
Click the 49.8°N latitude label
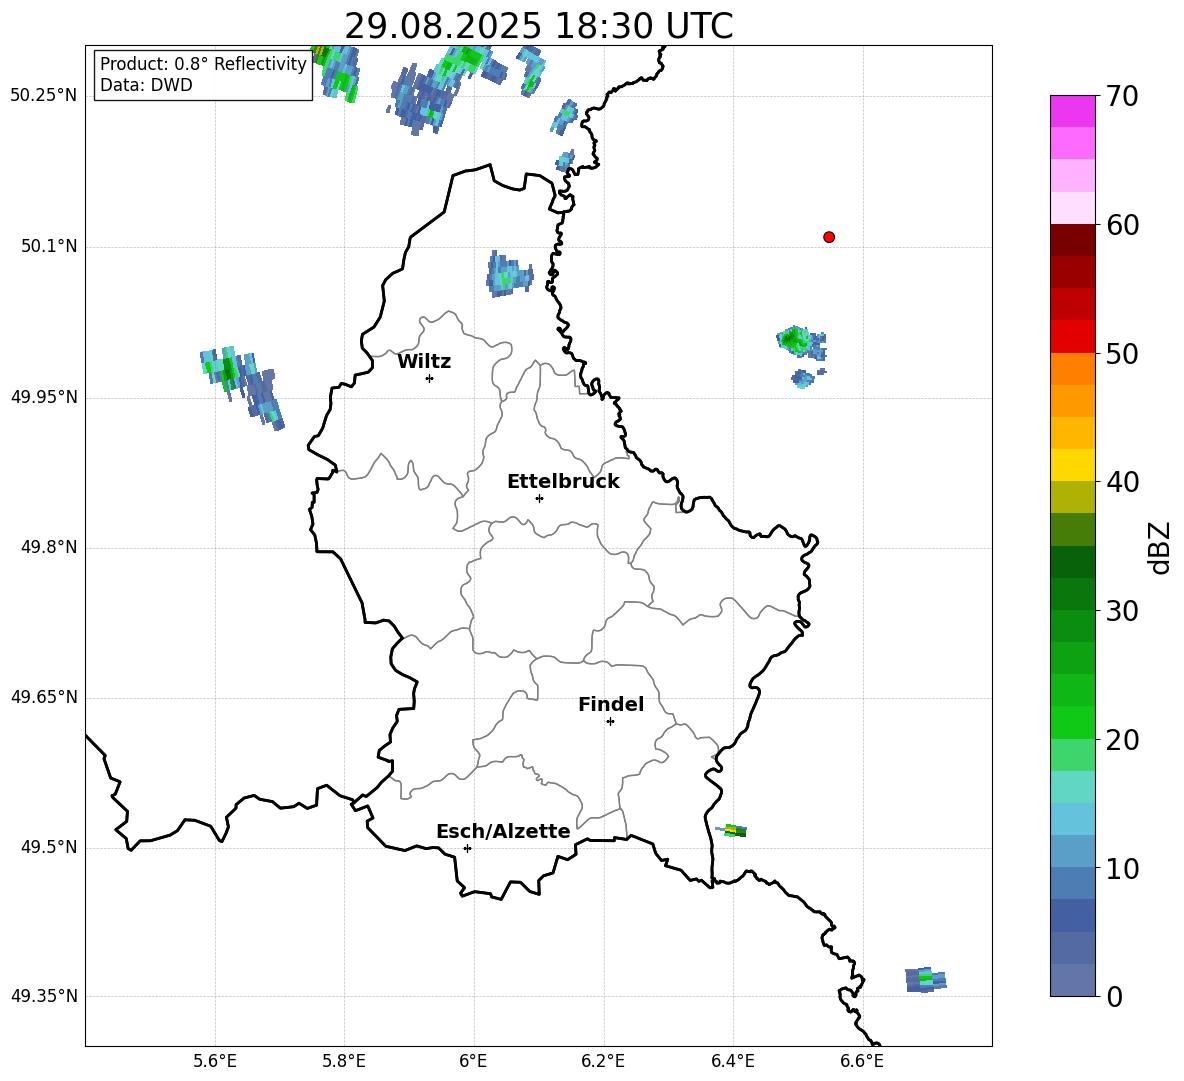pyautogui.click(x=48, y=547)
